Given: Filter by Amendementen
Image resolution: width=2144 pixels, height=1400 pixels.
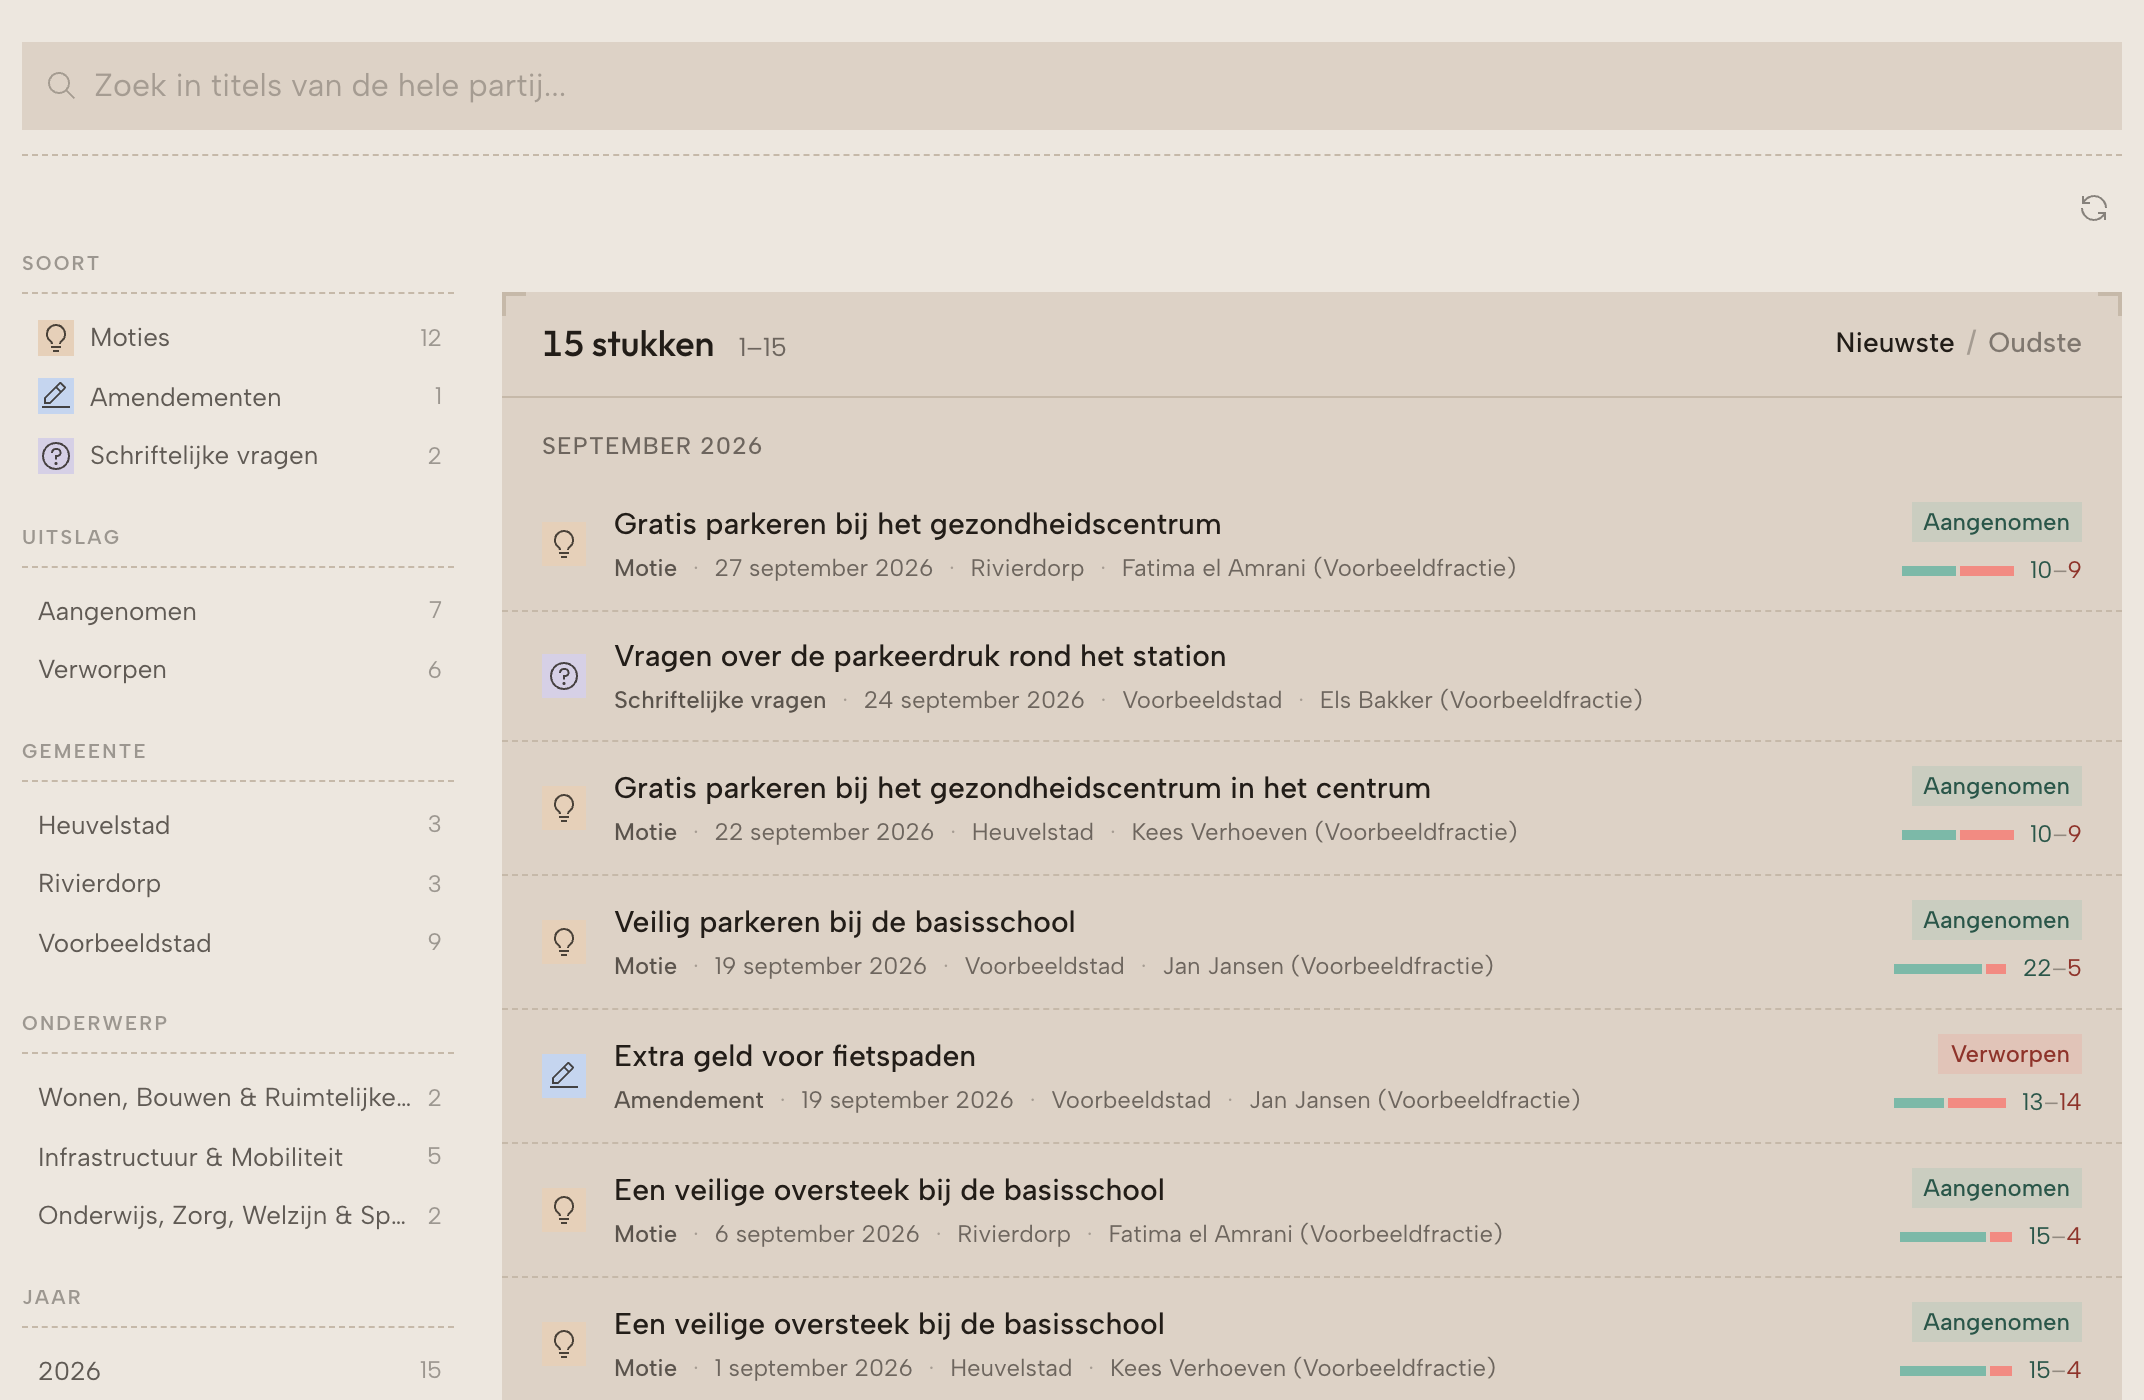Looking at the screenshot, I should point(238,397).
